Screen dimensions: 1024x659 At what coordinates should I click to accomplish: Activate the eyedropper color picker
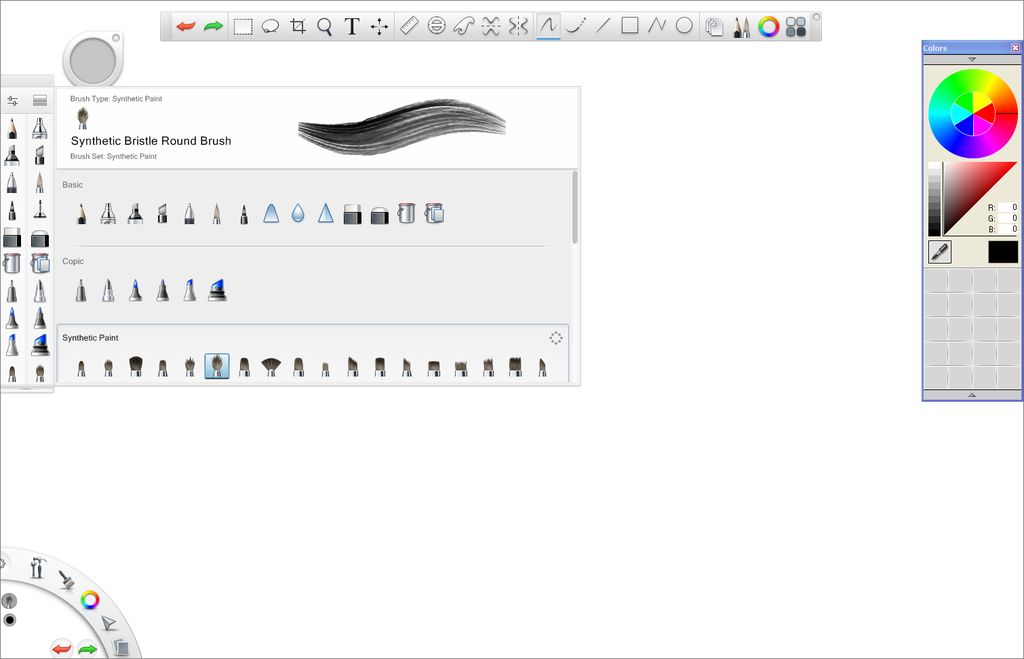pyautogui.click(x=940, y=252)
